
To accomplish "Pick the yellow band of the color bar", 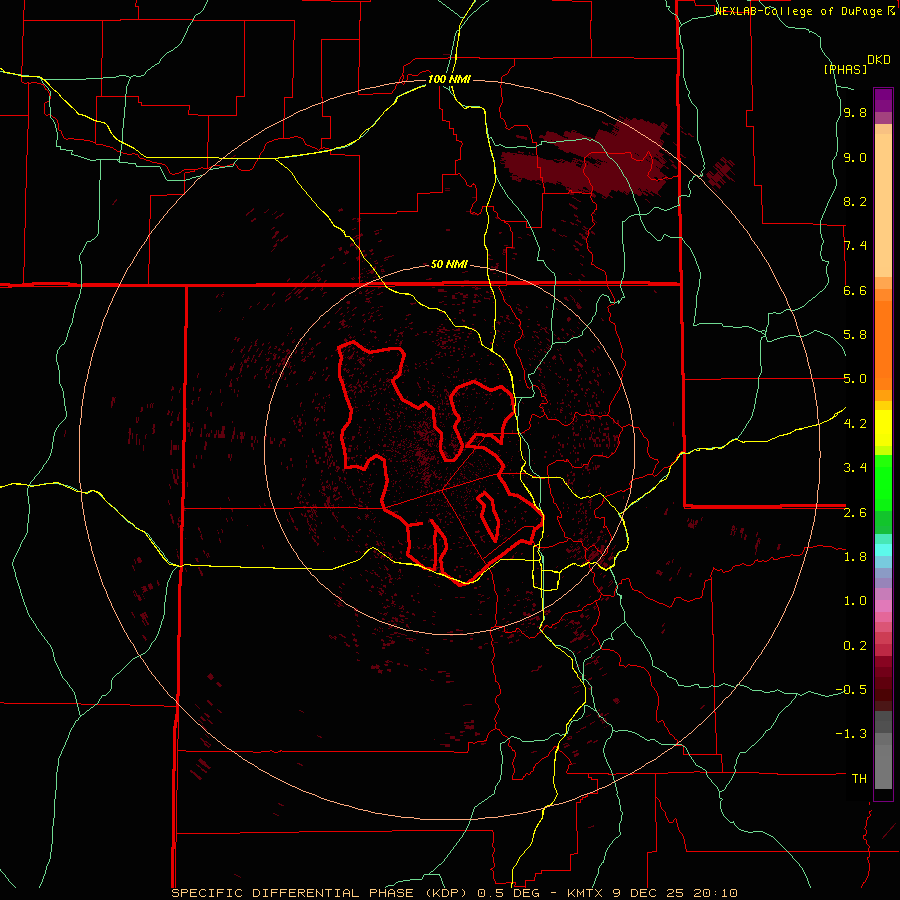I will [883, 428].
